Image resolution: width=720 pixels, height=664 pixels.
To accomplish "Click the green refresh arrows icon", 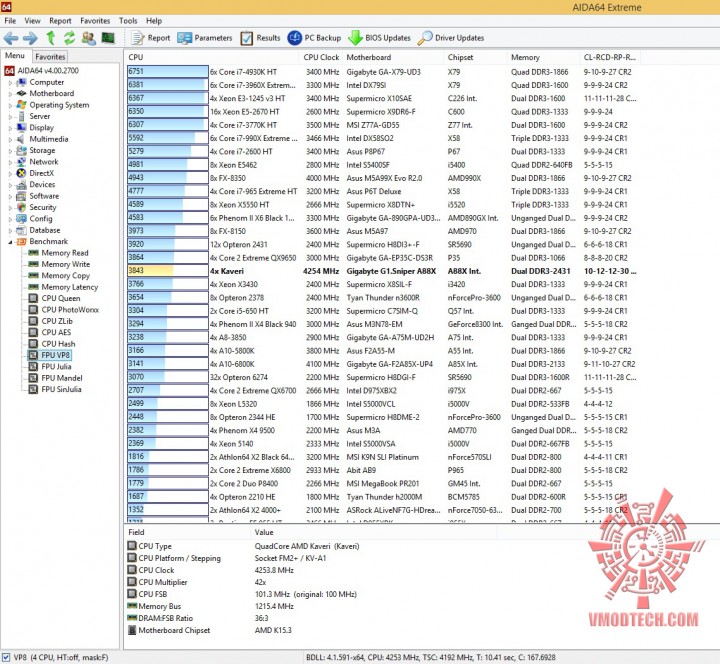I will [69, 38].
